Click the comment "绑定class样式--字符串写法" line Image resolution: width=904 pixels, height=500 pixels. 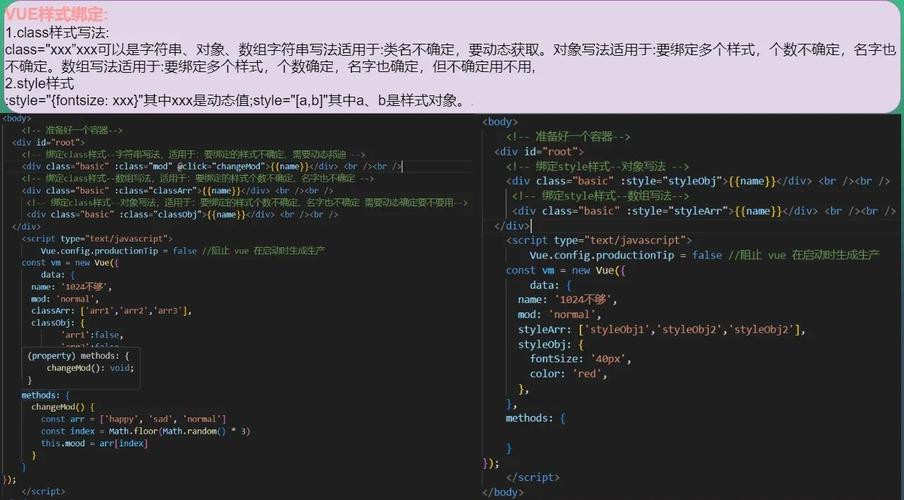pyautogui.click(x=194, y=155)
